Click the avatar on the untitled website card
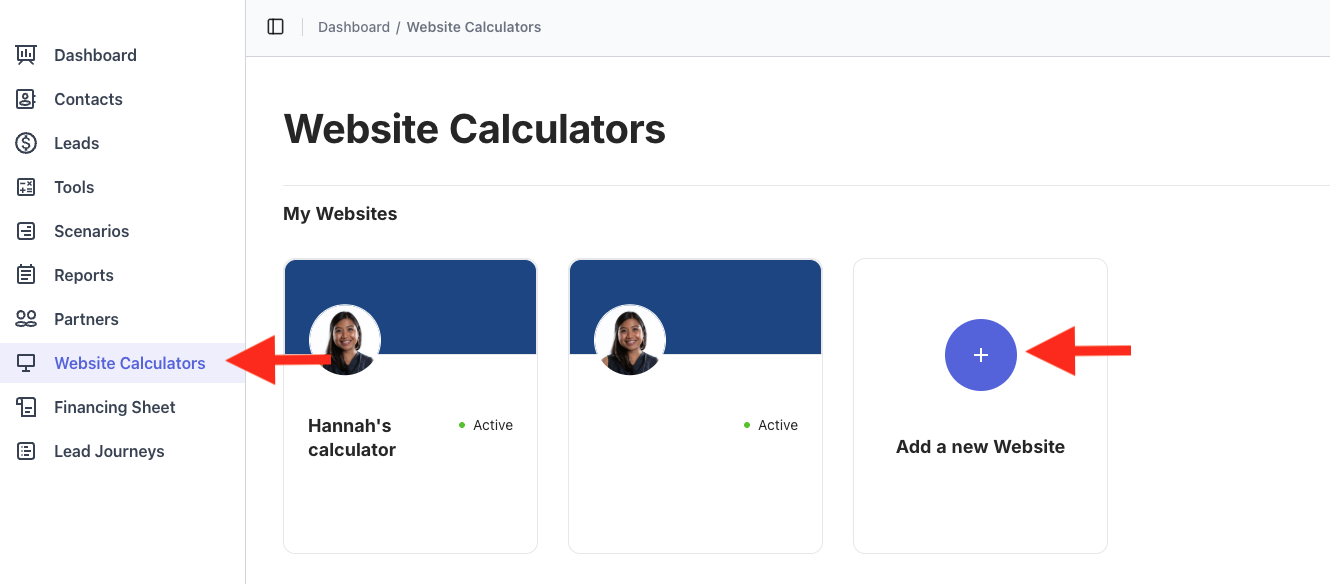 point(630,340)
